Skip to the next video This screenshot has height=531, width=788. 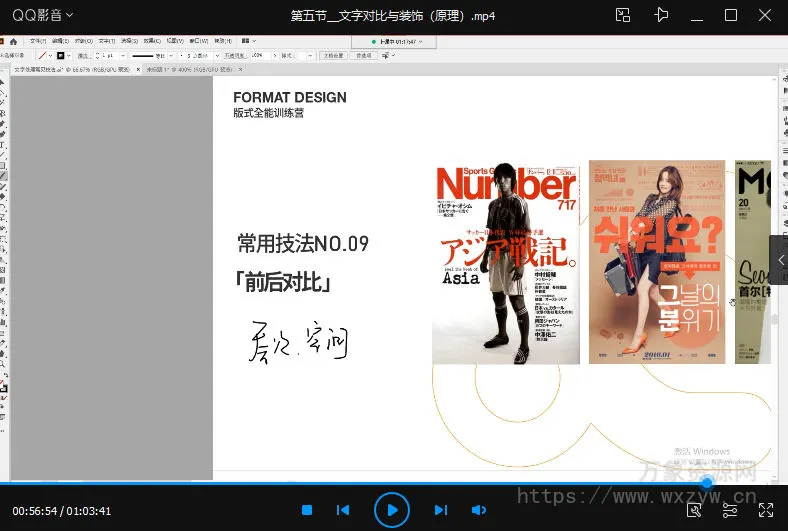(x=440, y=510)
